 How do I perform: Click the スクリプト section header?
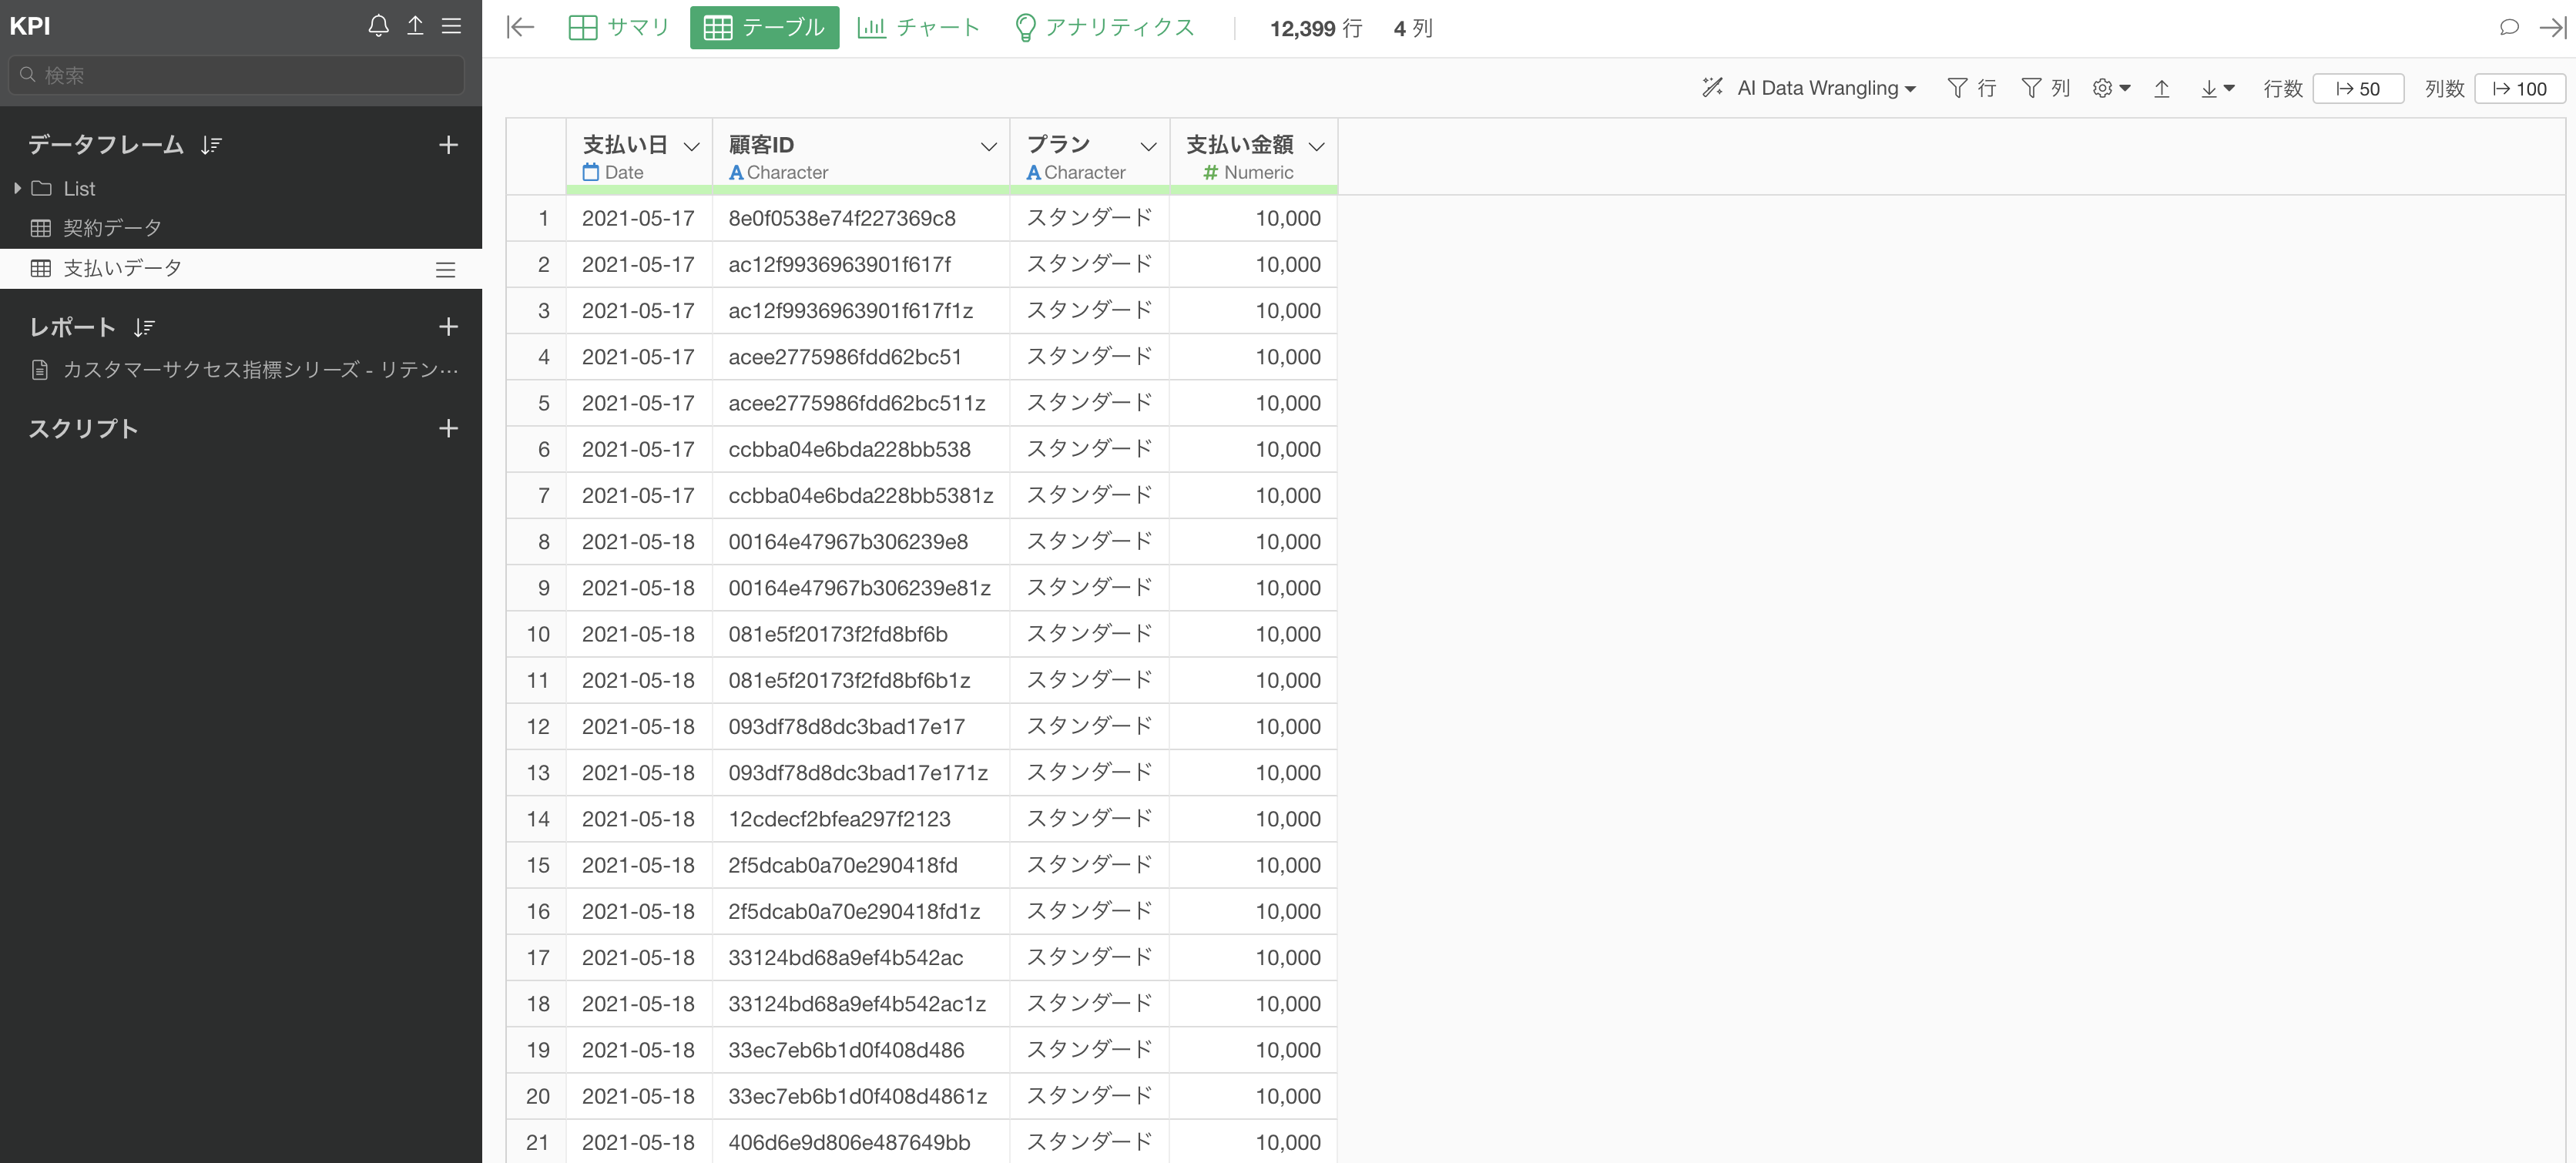[83, 429]
